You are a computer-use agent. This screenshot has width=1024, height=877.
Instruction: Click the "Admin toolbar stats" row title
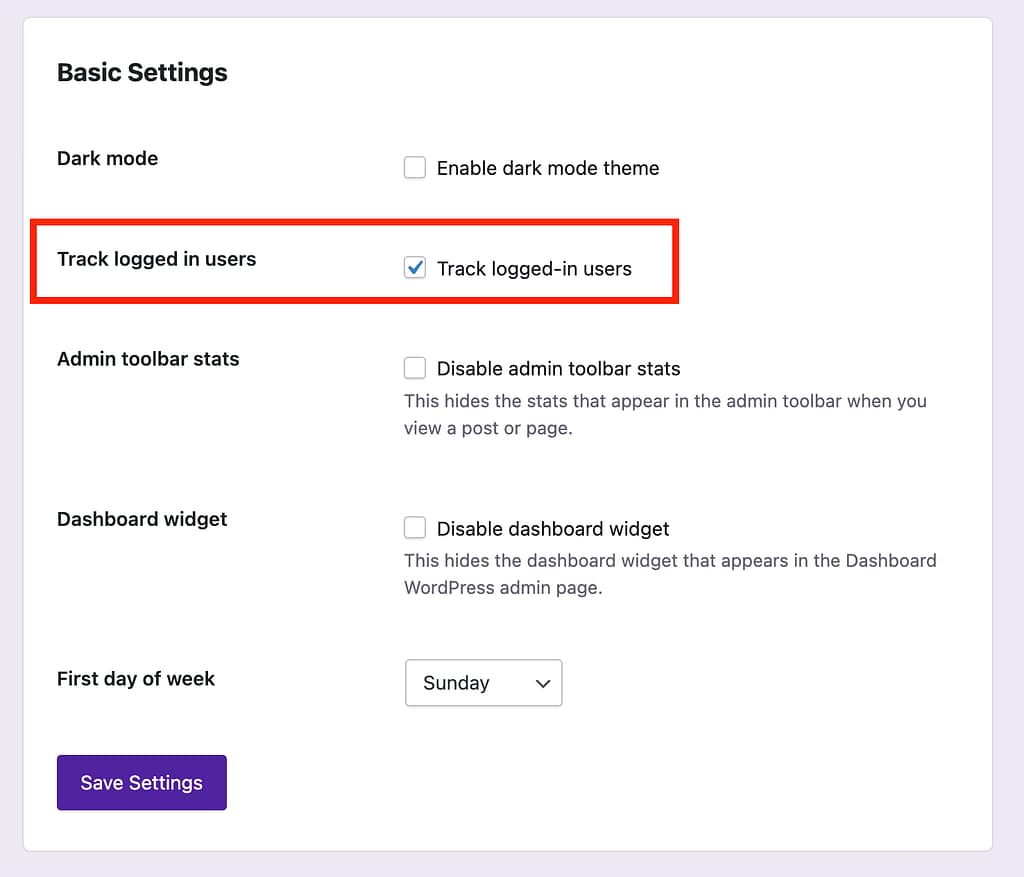[148, 359]
